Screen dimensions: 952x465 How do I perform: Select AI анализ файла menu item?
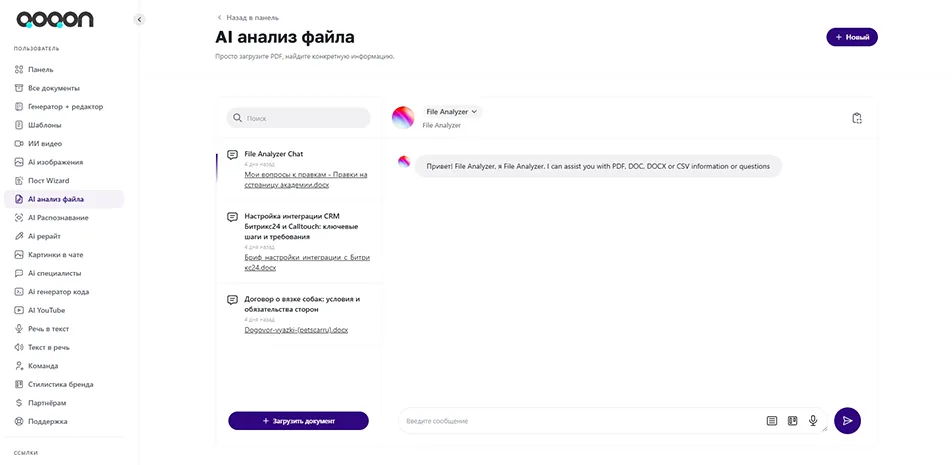coord(56,199)
